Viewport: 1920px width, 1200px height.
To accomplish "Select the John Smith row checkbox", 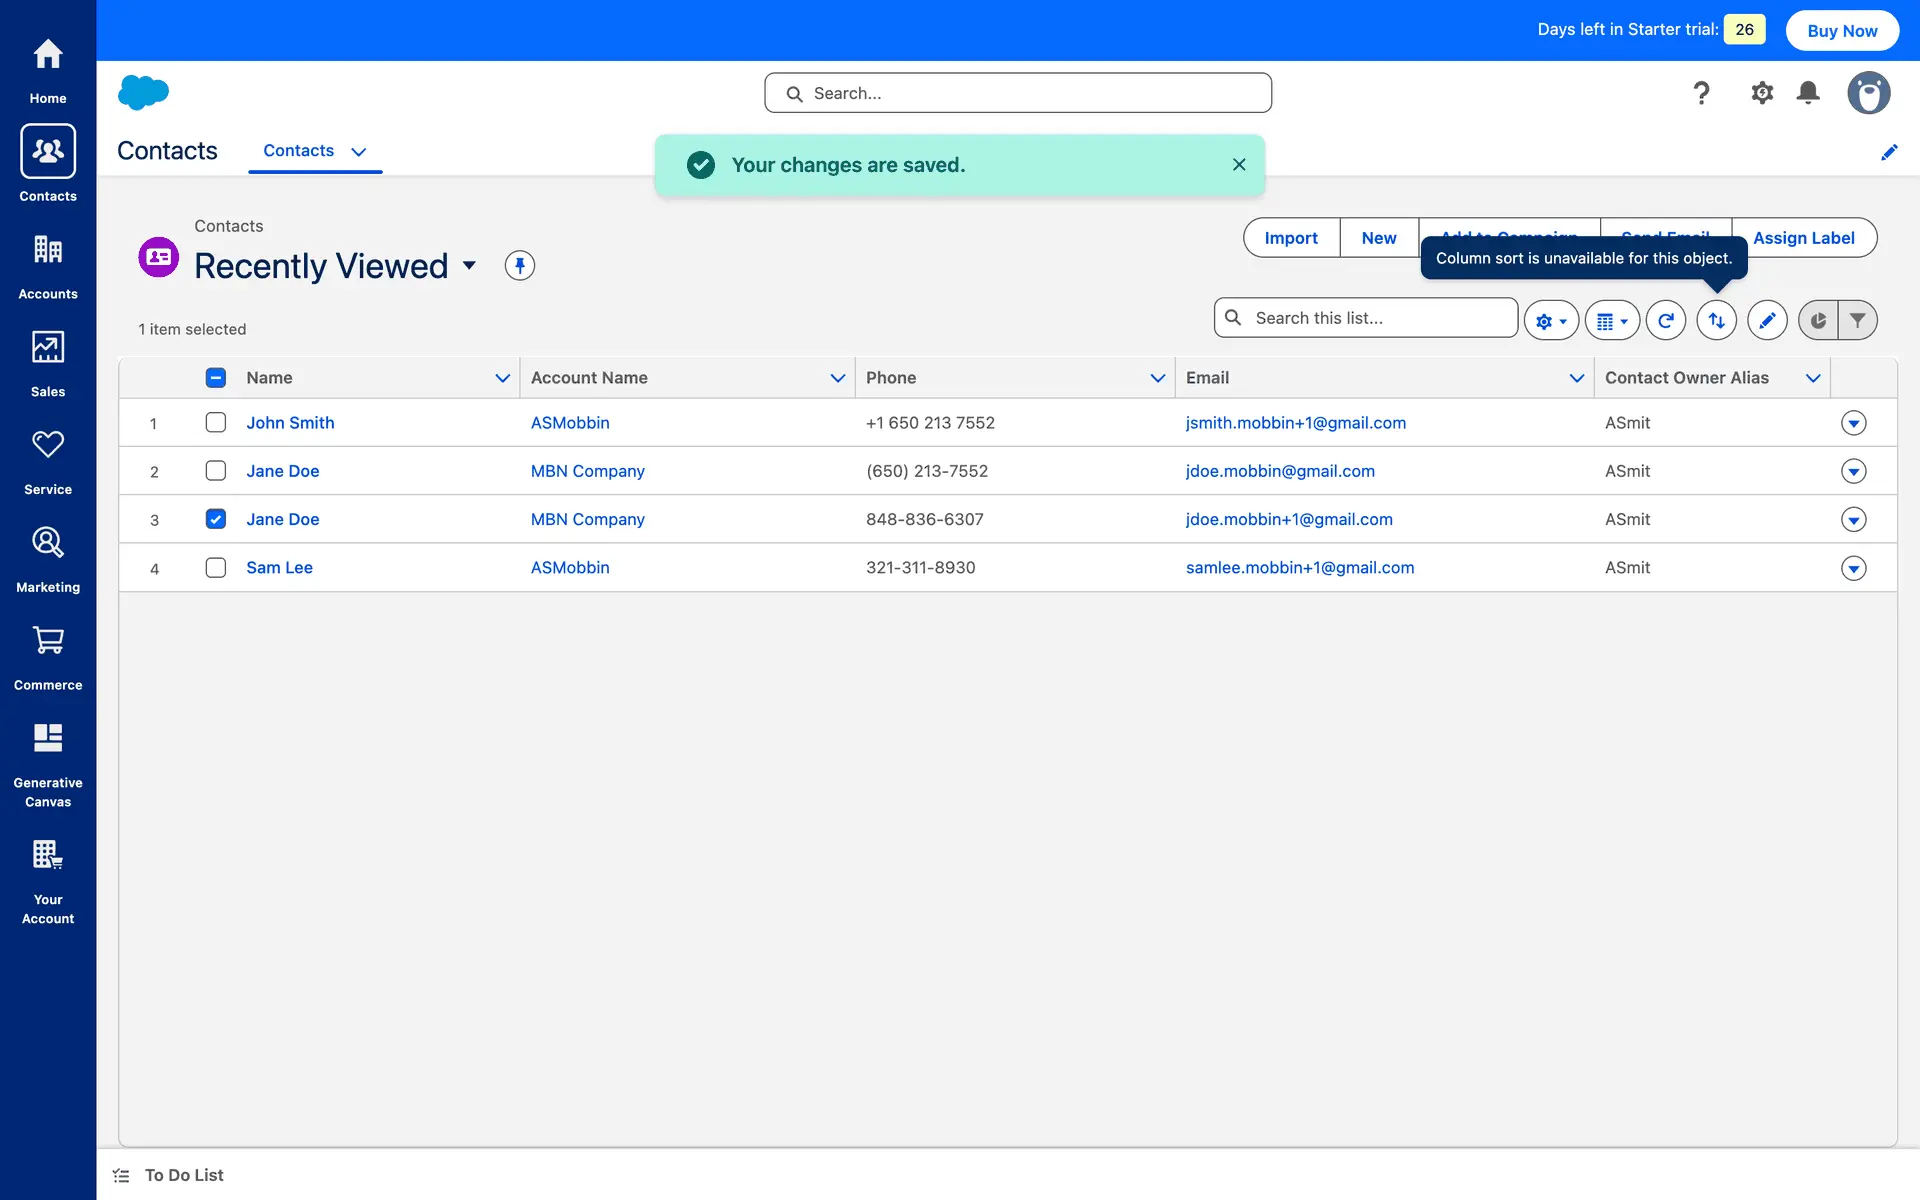I will click(215, 422).
